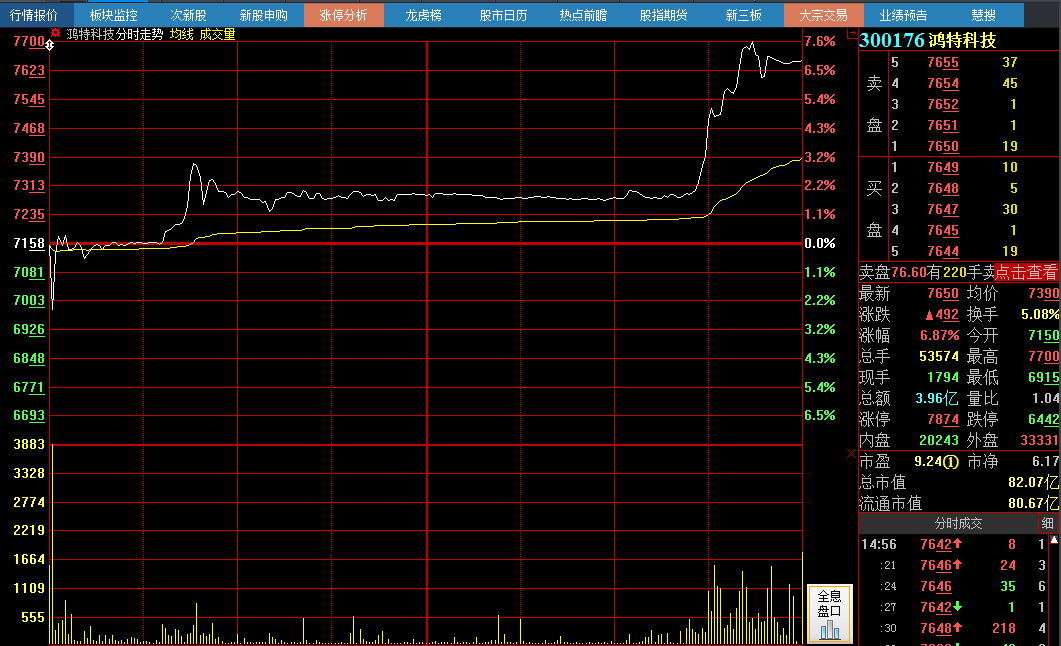Click the 今开 value 7150
This screenshot has height=646, width=1061.
(x=1043, y=336)
